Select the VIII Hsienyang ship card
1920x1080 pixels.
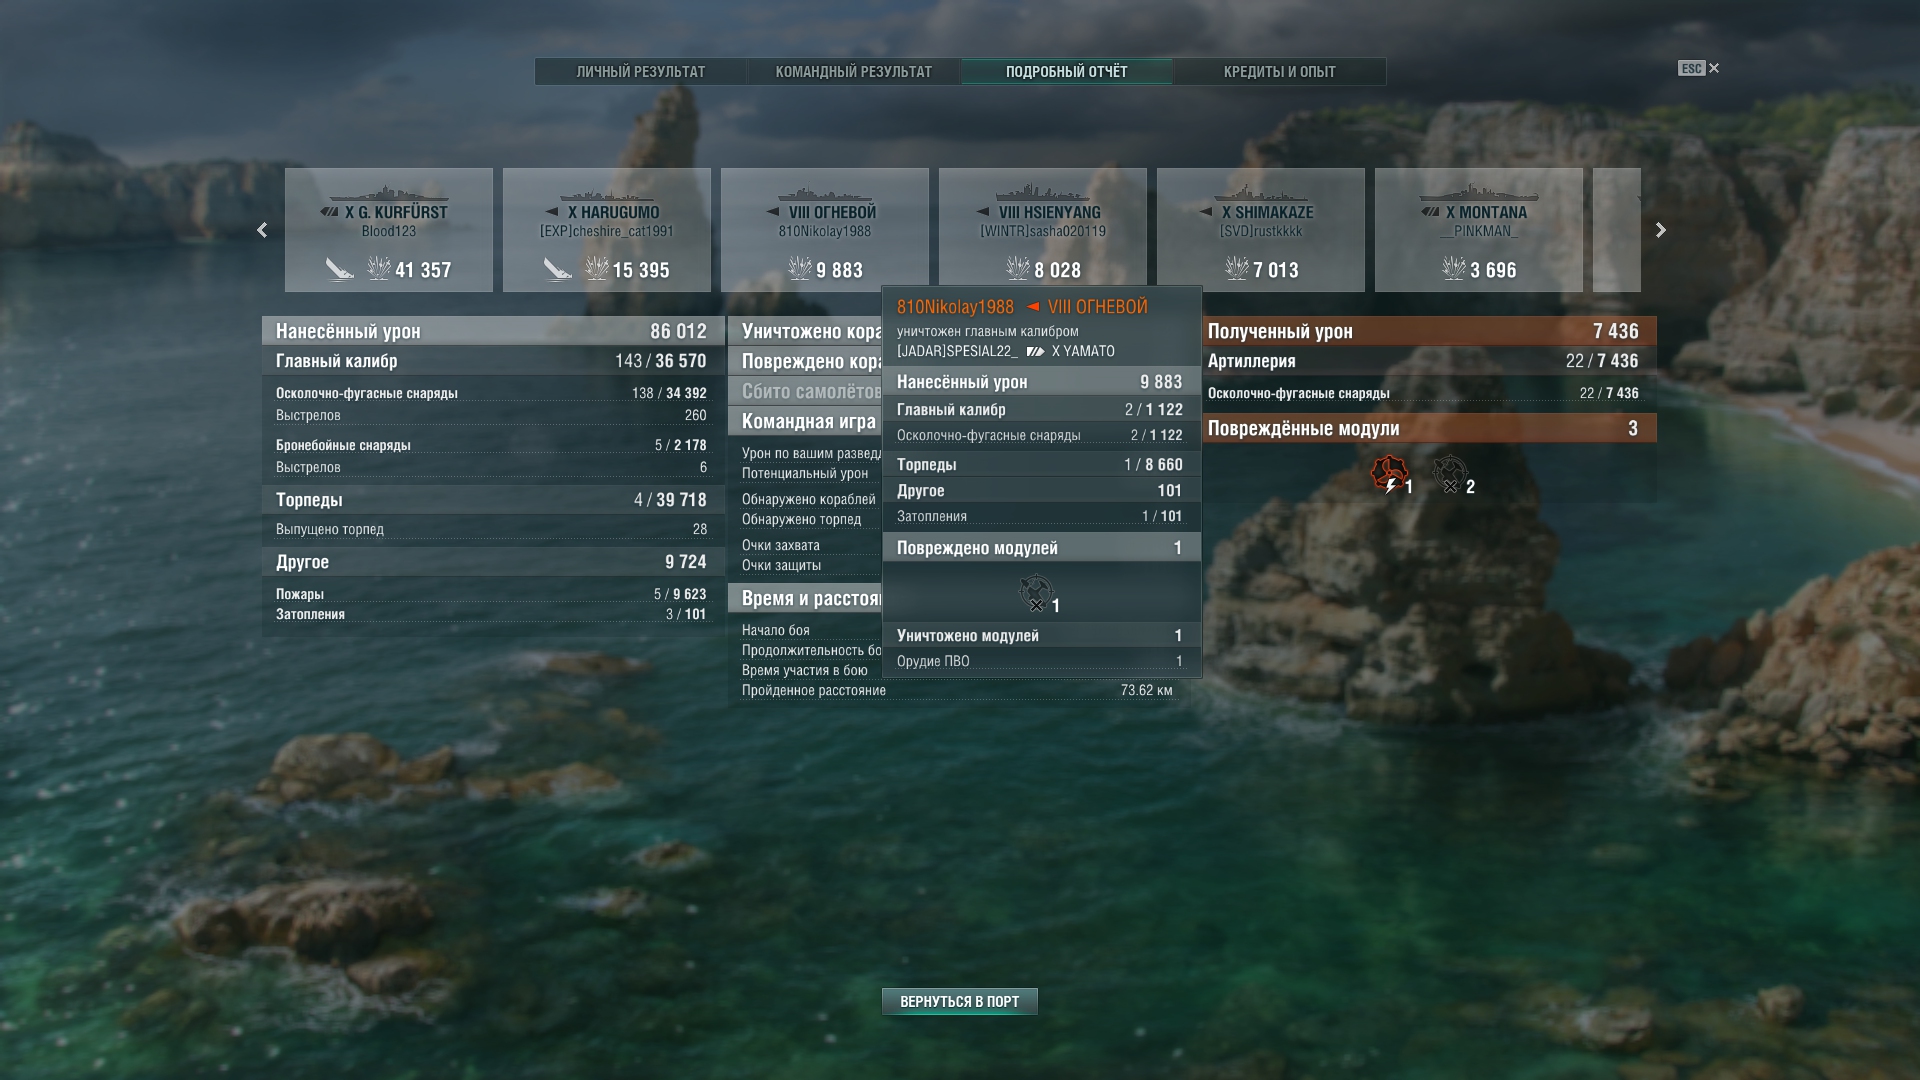[1043, 230]
